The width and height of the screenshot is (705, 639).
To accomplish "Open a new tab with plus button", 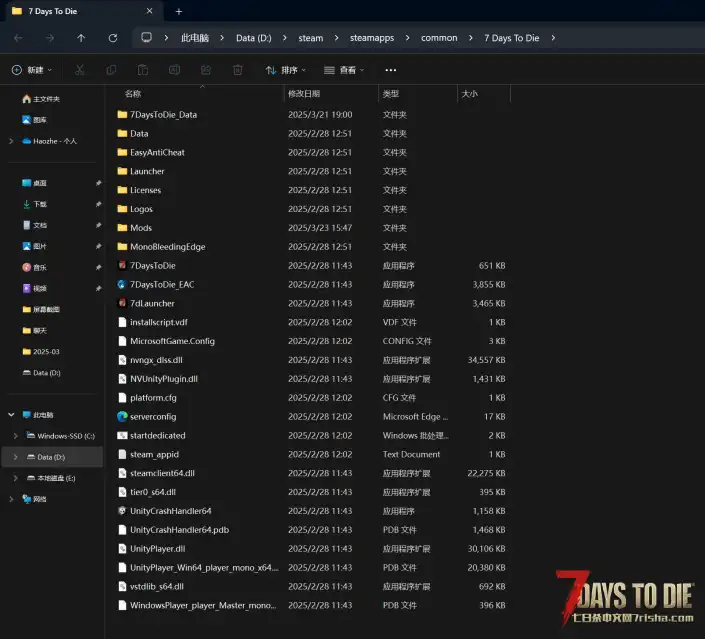I will 179,12.
